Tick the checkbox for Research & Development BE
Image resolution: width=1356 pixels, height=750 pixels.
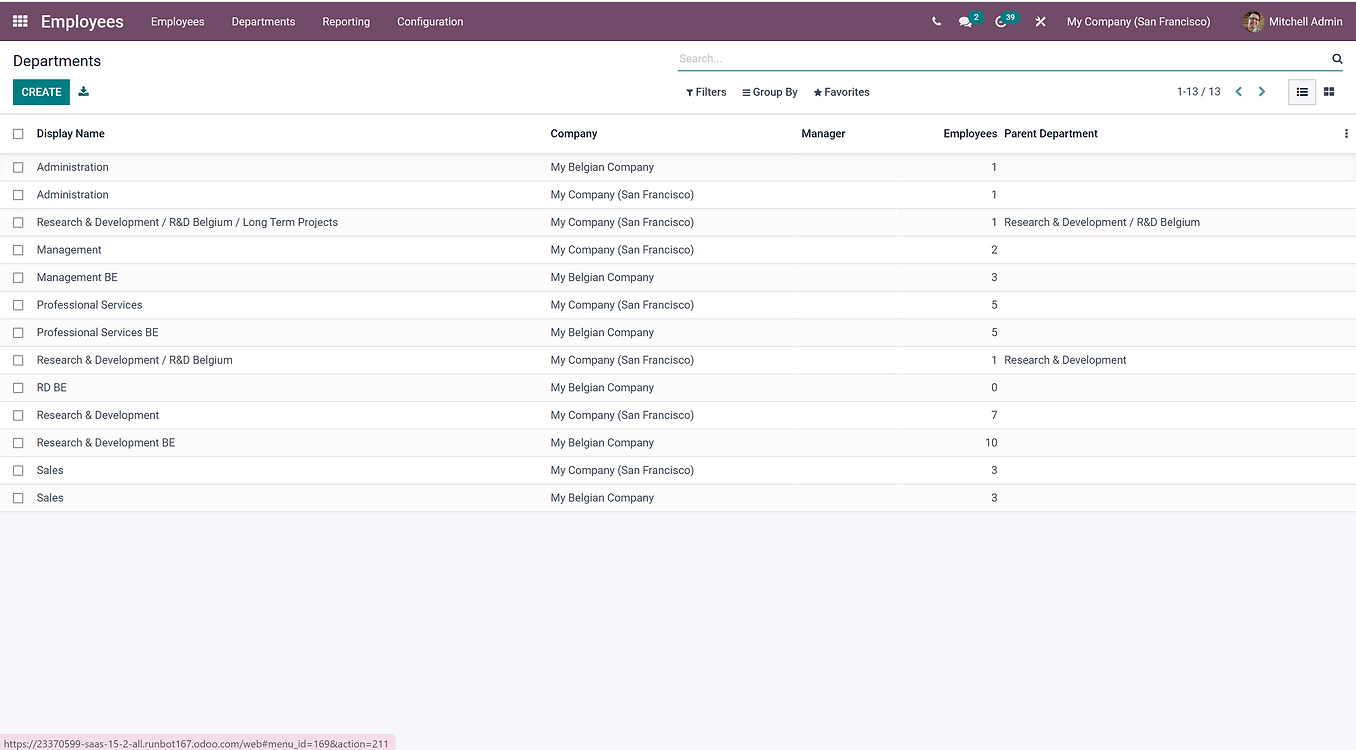click(18, 442)
